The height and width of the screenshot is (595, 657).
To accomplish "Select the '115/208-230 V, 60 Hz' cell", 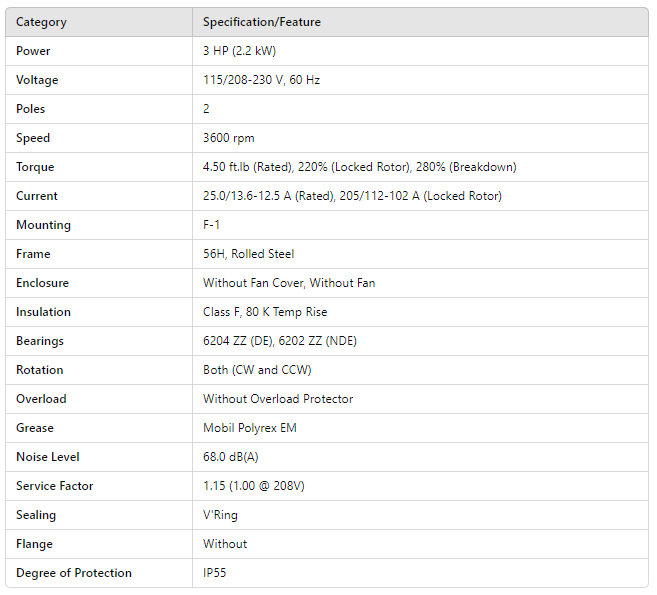I will [261, 80].
